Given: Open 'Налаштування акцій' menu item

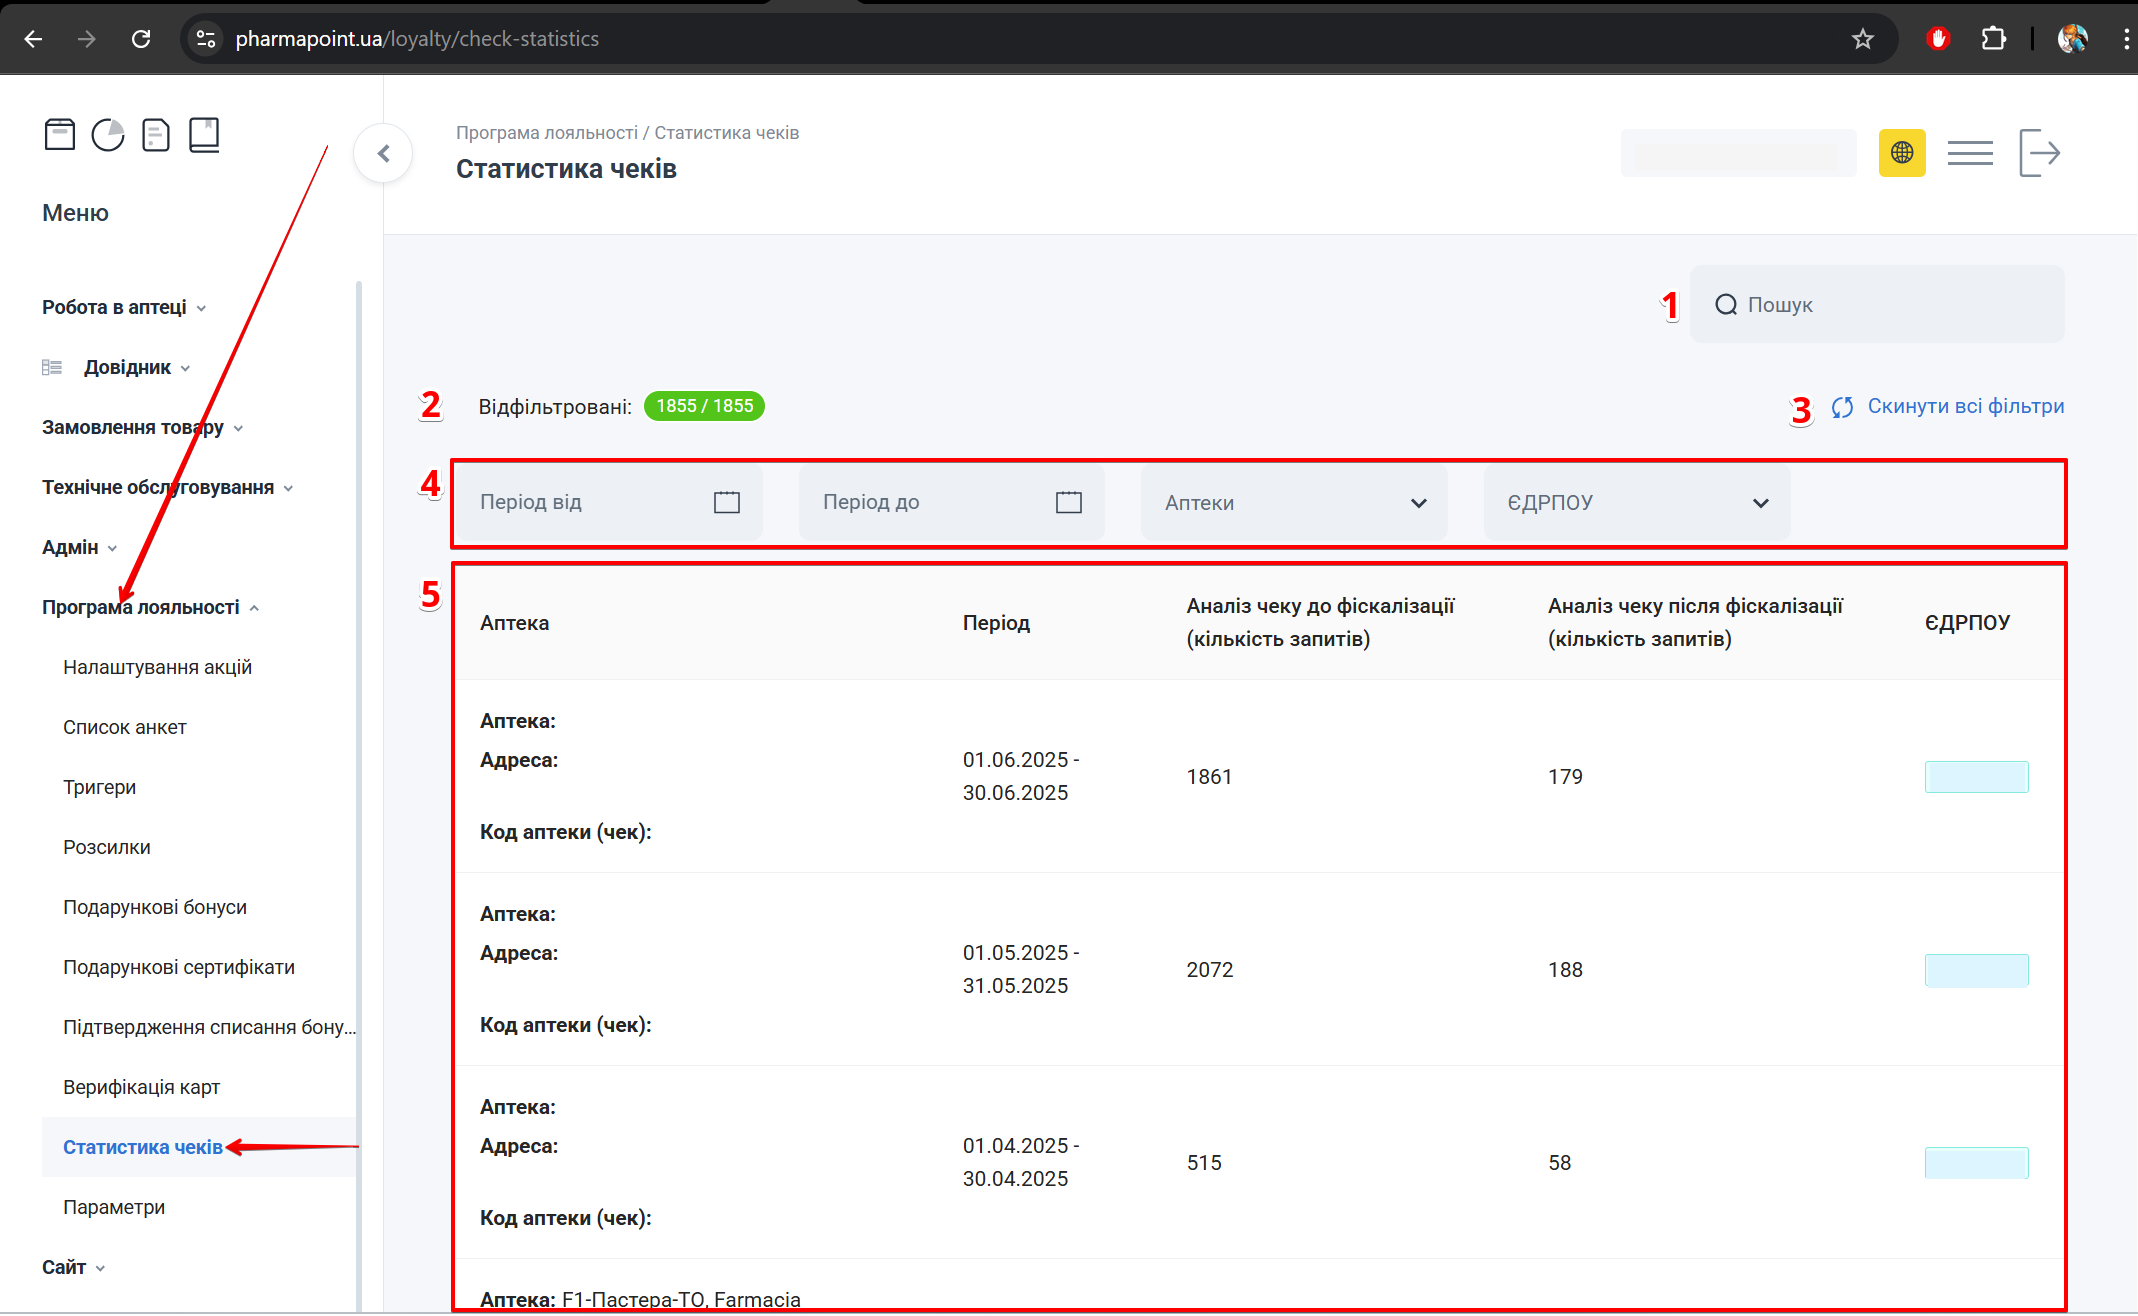Looking at the screenshot, I should click(157, 667).
